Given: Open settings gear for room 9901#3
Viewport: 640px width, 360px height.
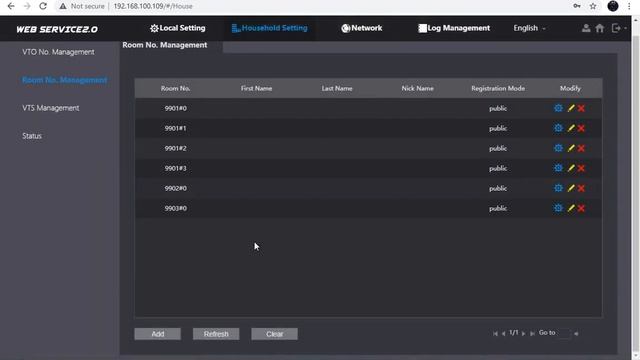Looking at the screenshot, I should 558,168.
